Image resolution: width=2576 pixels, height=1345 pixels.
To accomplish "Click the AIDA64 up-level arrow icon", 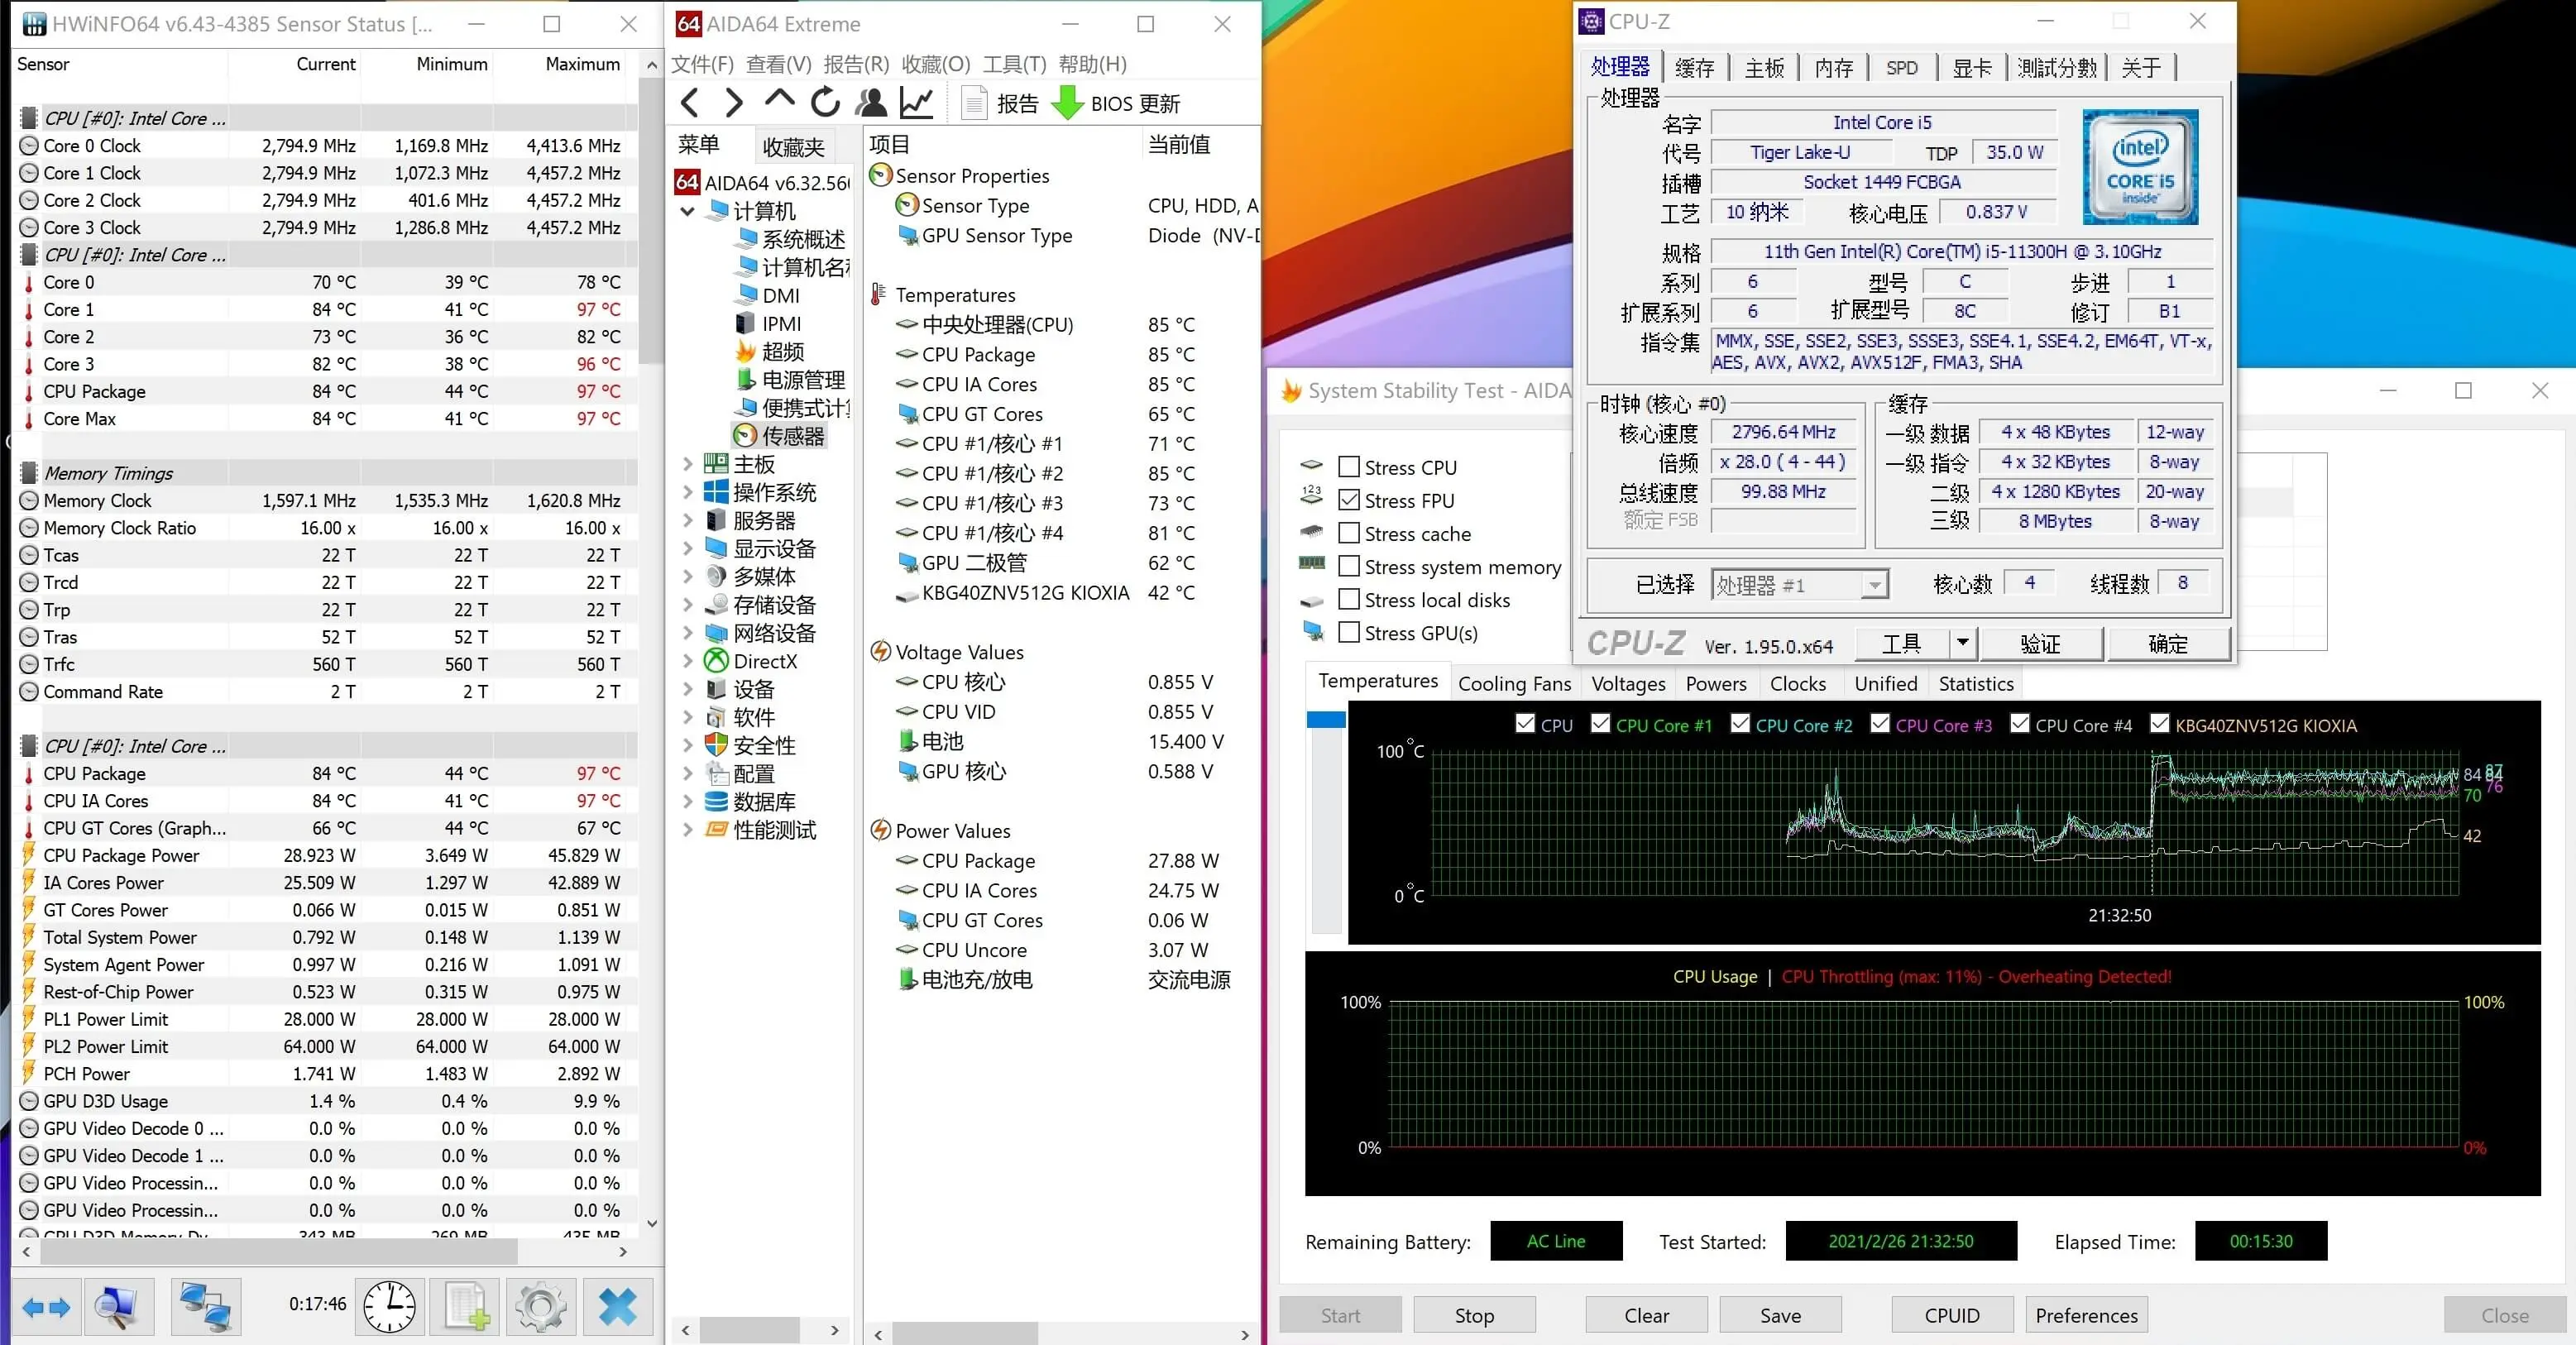I will pyautogui.click(x=779, y=99).
